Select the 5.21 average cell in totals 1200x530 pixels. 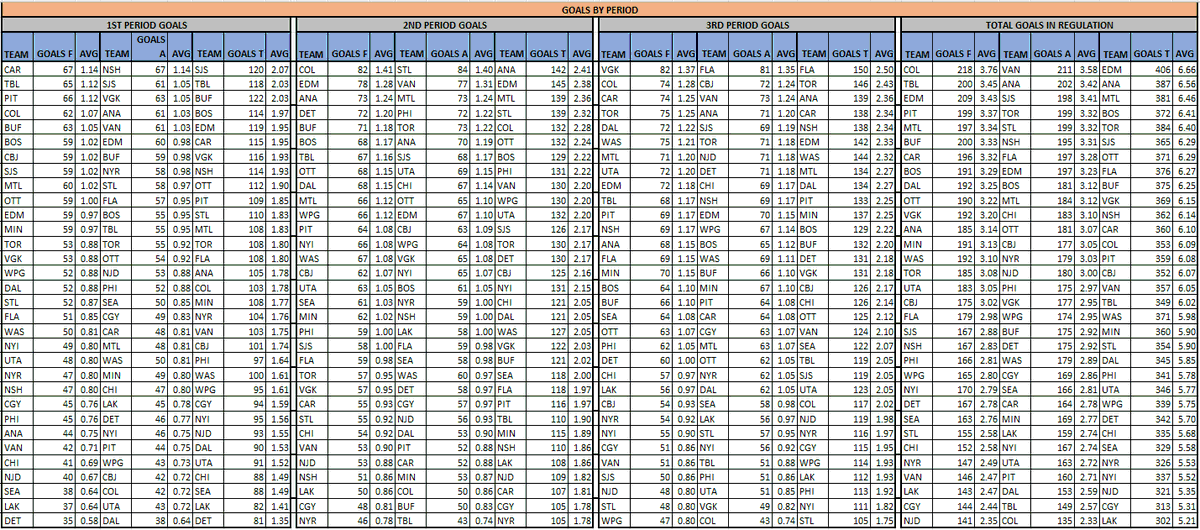[x=1187, y=520]
